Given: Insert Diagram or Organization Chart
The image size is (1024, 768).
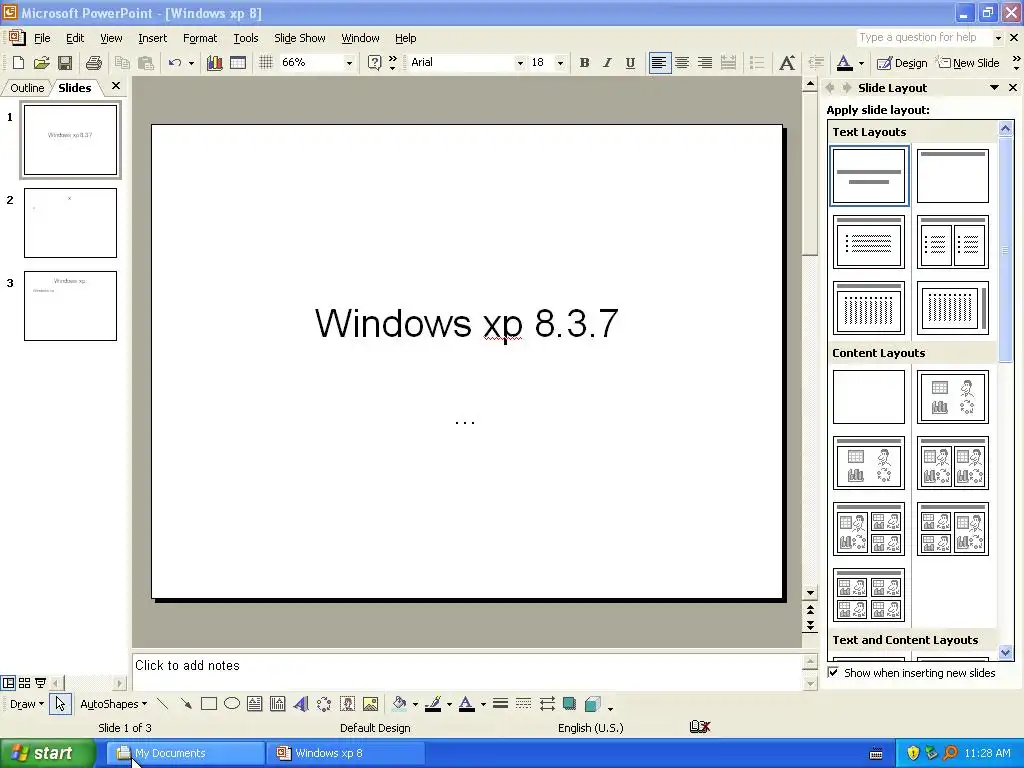Looking at the screenshot, I should (x=324, y=703).
